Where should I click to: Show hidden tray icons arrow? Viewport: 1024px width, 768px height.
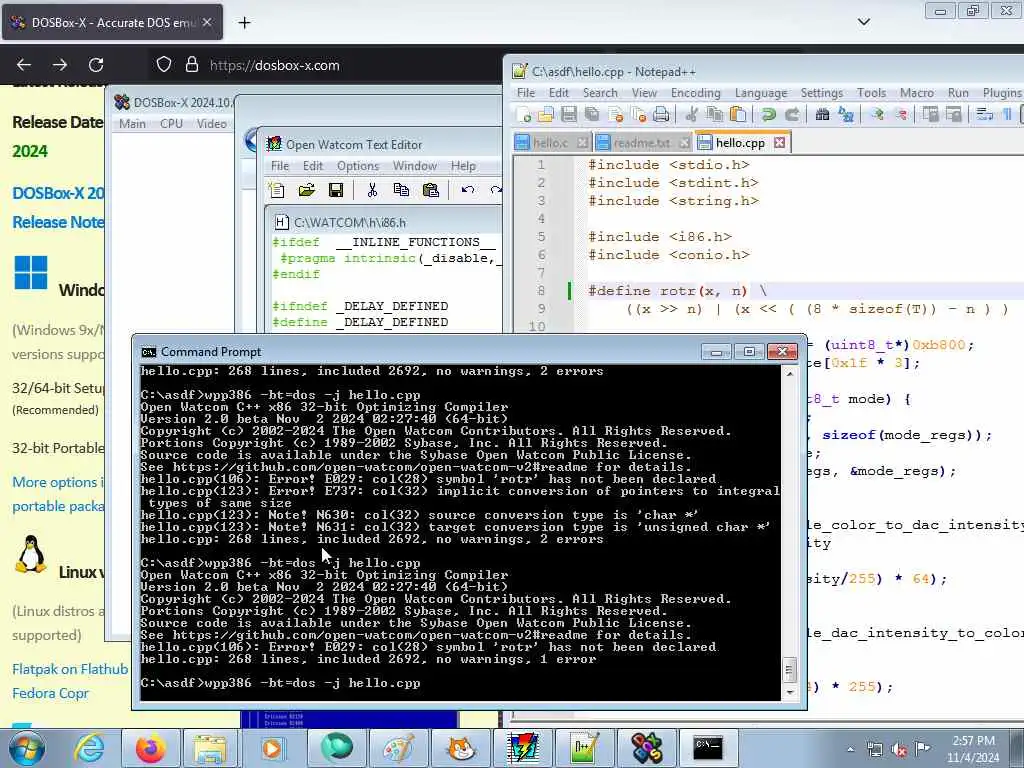pos(850,750)
